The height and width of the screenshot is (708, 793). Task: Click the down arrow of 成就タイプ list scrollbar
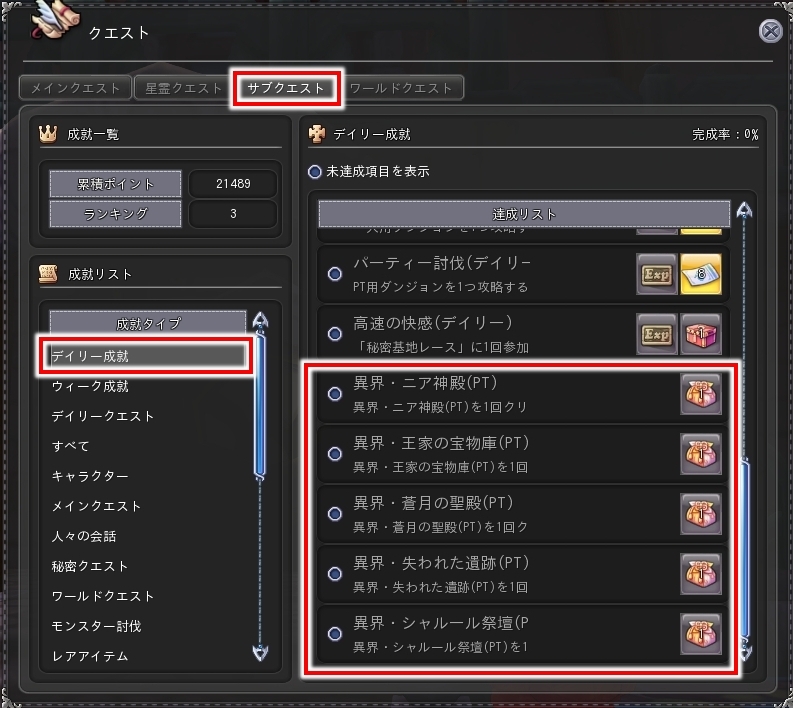260,652
